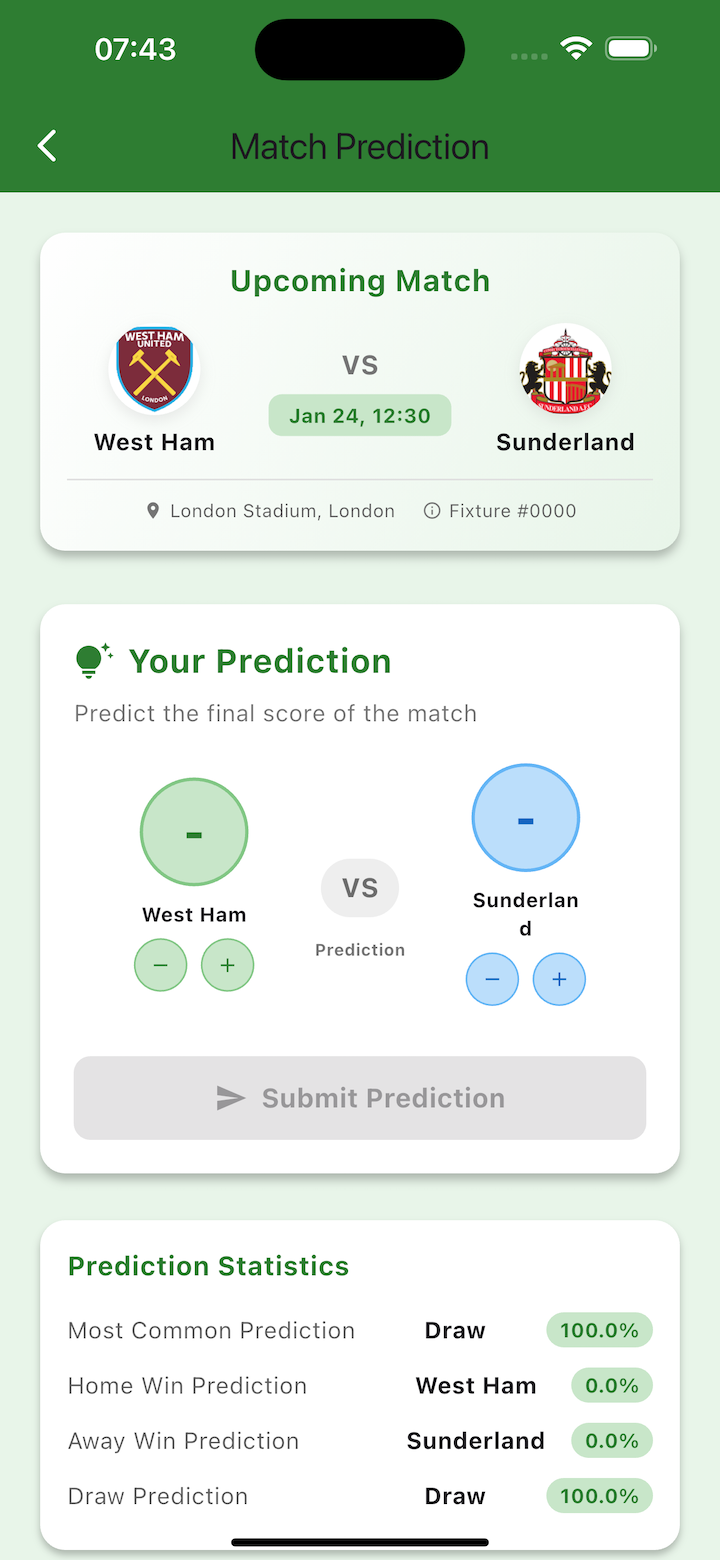The height and width of the screenshot is (1560, 720).
Task: Tap the location pin icon
Action: [x=153, y=511]
